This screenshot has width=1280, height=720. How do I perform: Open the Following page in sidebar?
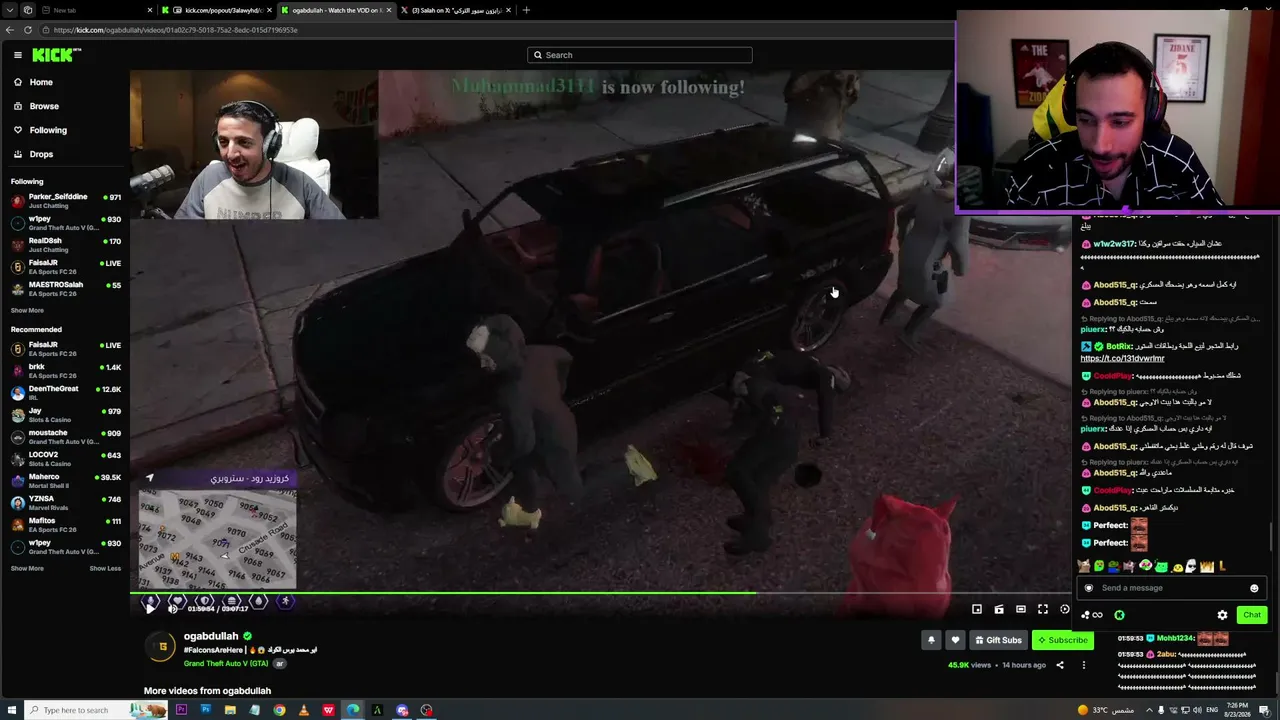48,130
